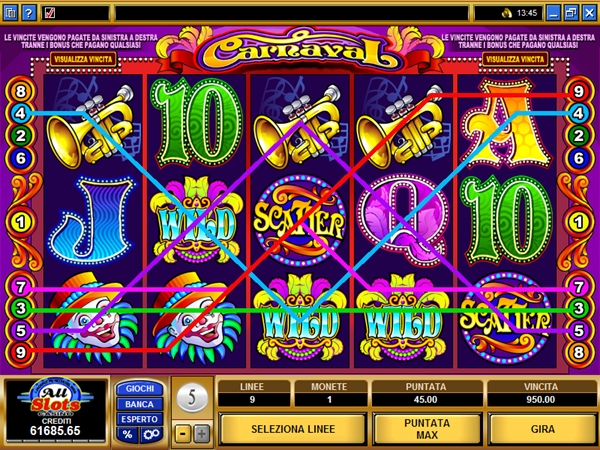Click the percent statistics button
Image resolution: width=600 pixels, height=450 pixels.
pos(128,434)
